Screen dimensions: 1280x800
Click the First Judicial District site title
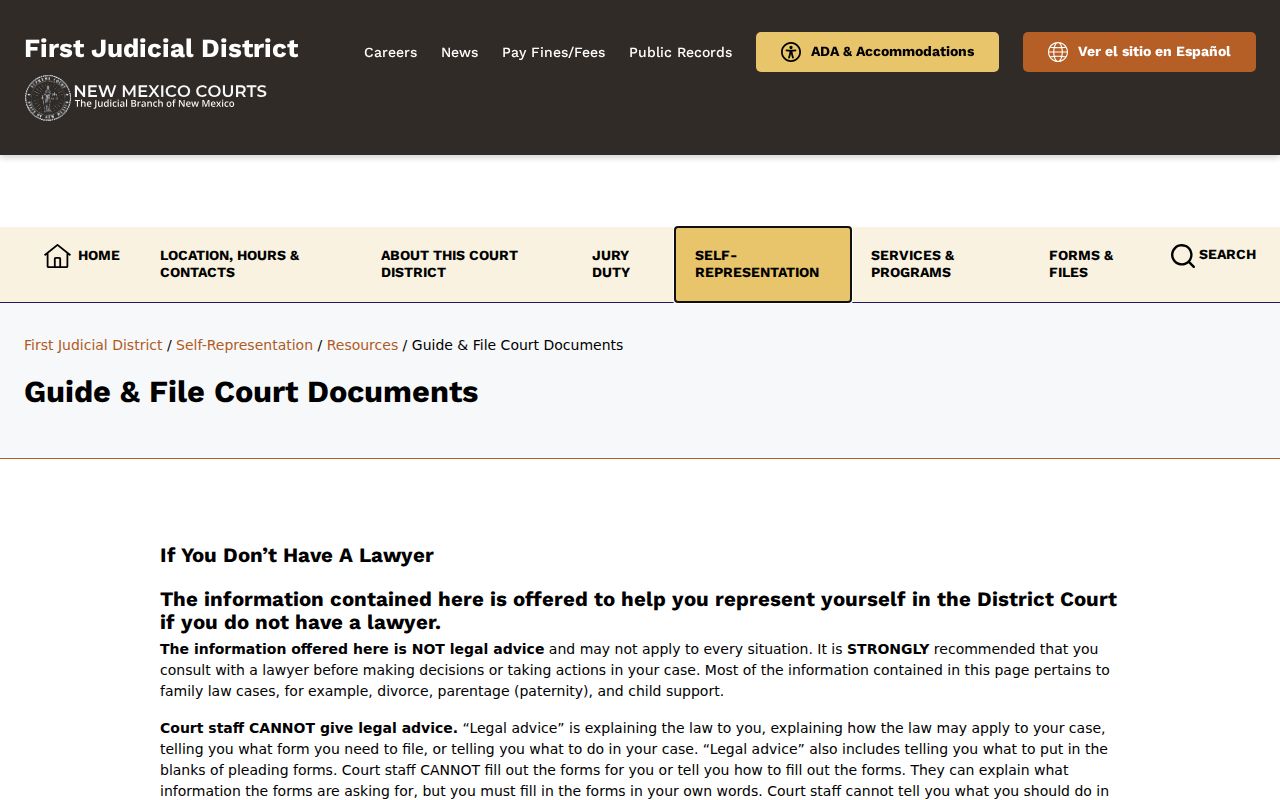(161, 48)
